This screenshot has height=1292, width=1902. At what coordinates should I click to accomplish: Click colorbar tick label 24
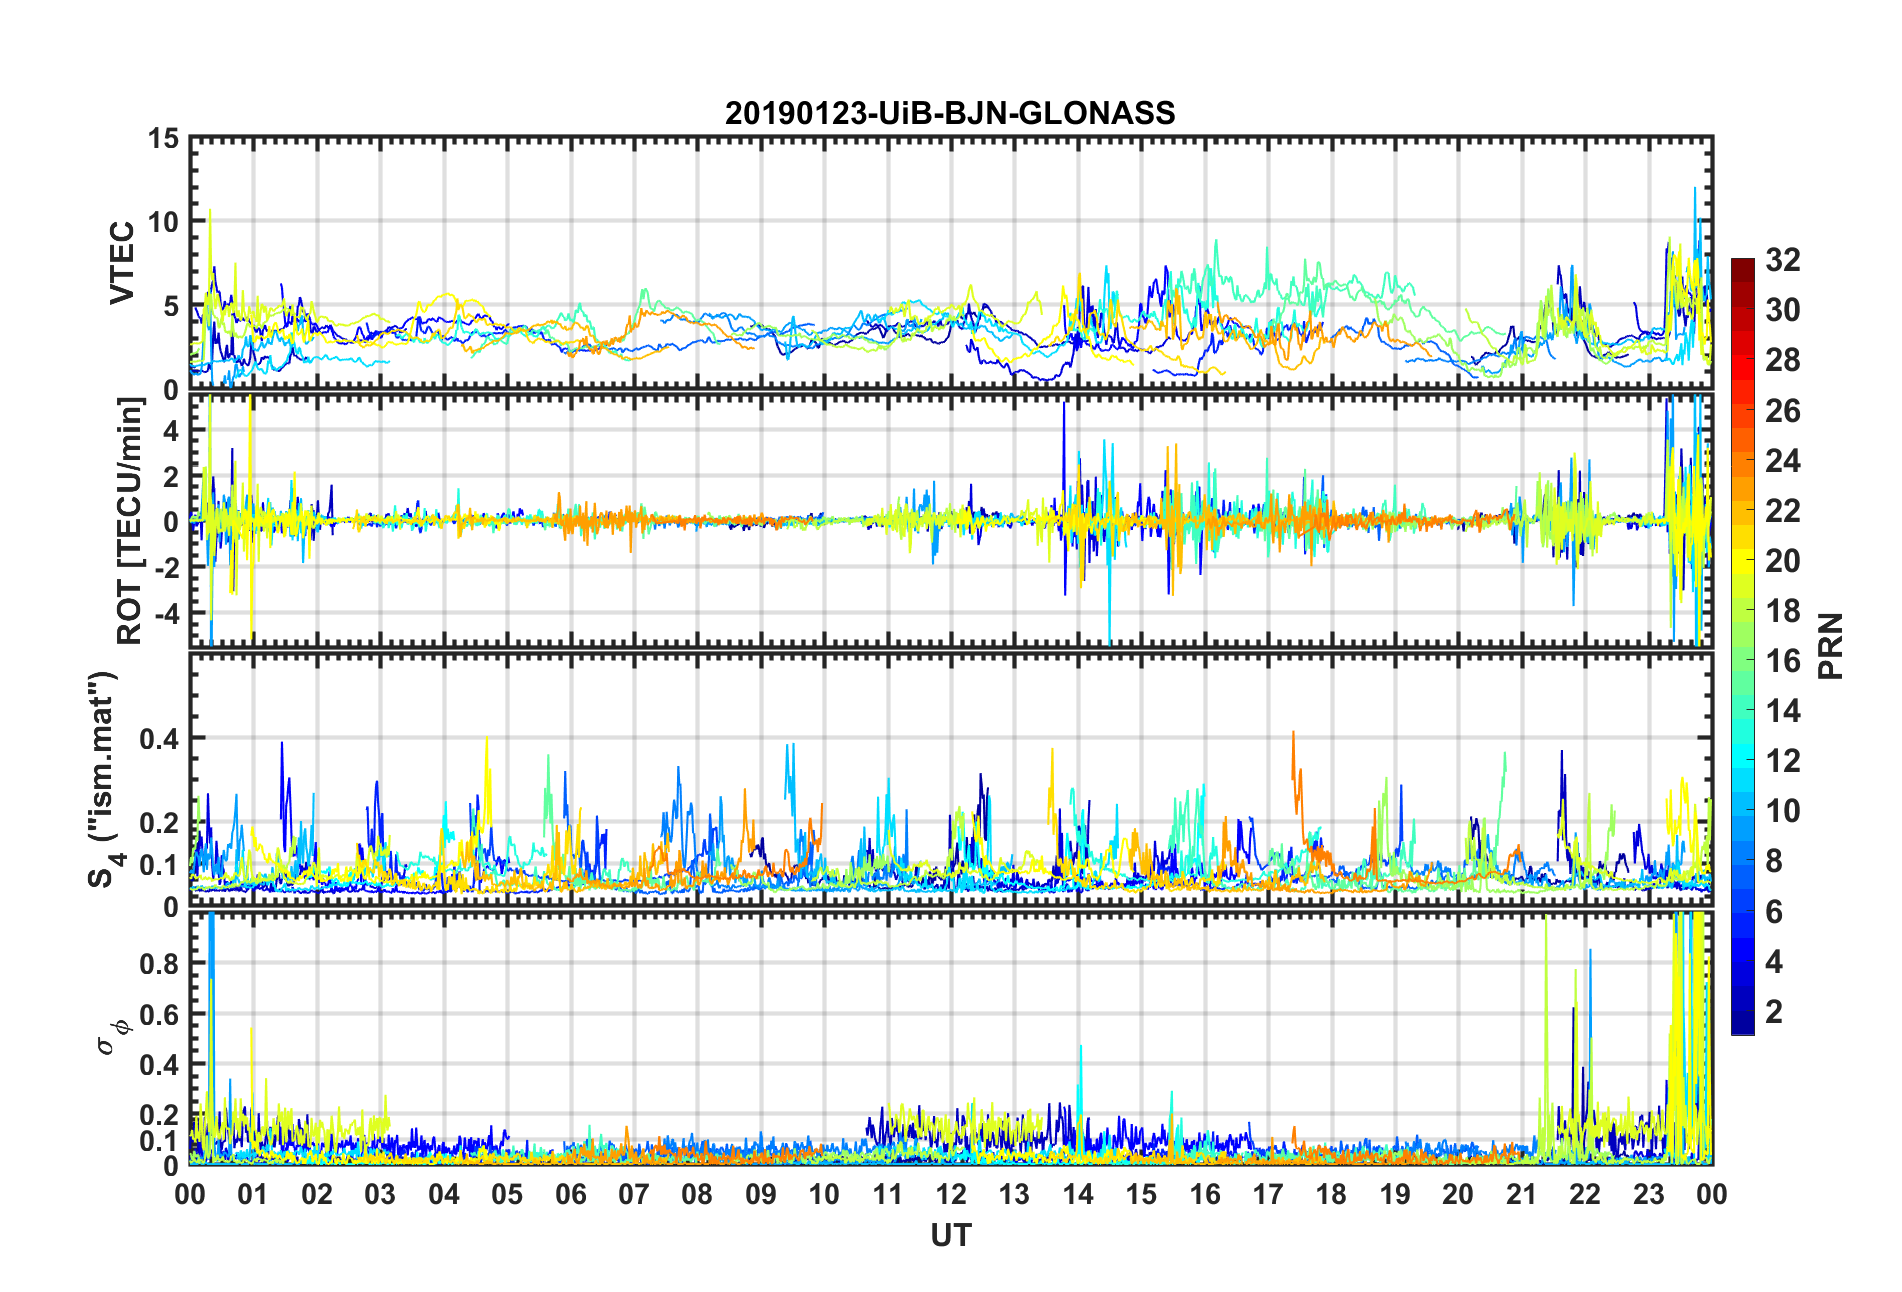pos(1782,461)
